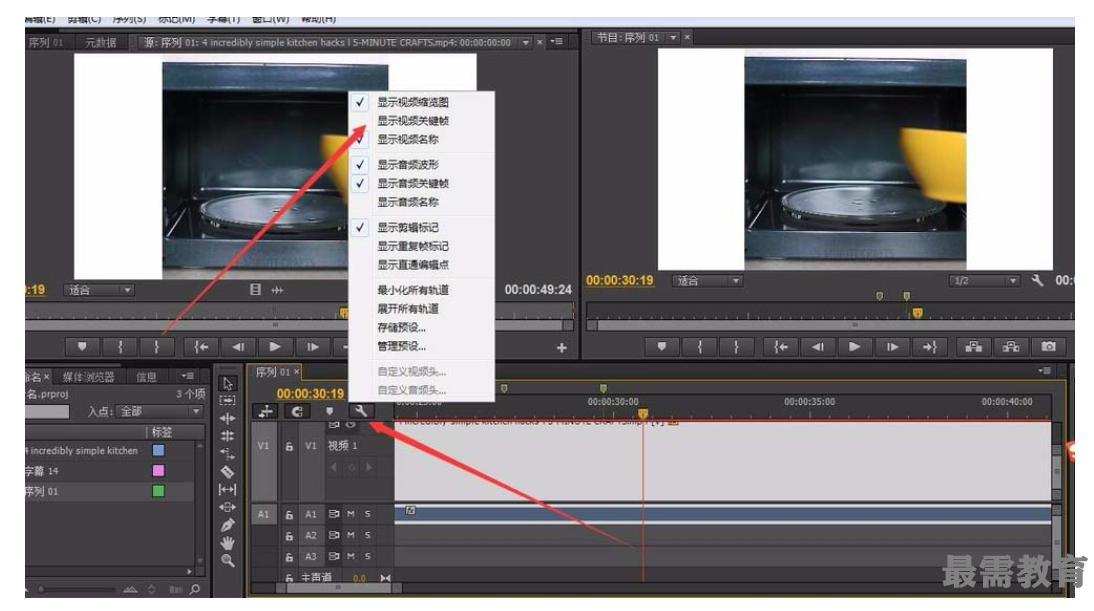
Task: Click the Lift button in program monitor
Action: (x=973, y=347)
